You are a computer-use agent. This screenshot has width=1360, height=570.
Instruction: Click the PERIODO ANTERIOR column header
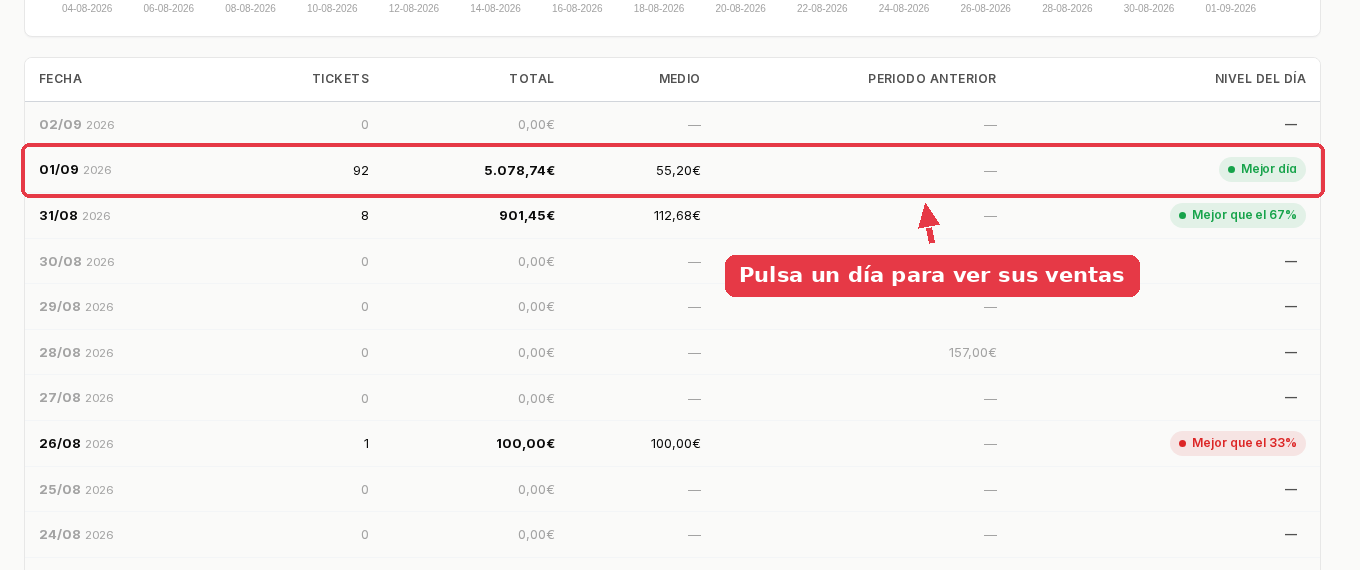[x=932, y=79]
